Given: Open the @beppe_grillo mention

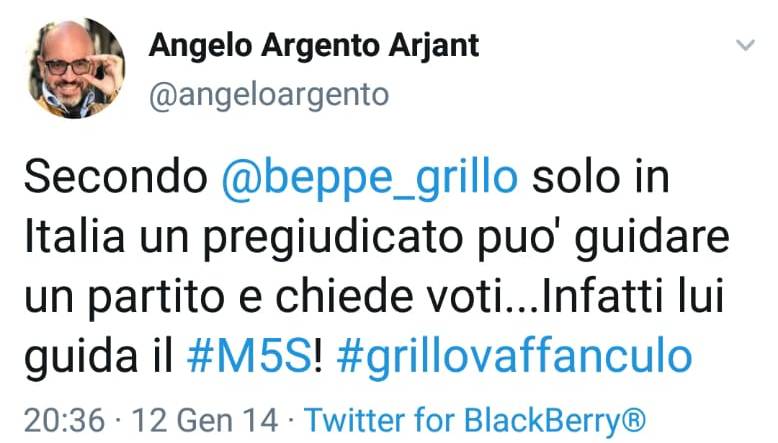Looking at the screenshot, I should tap(370, 179).
